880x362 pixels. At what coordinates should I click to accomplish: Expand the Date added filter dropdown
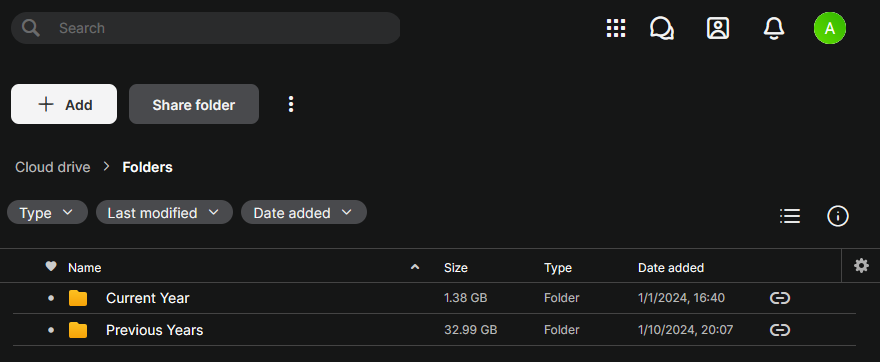pyautogui.click(x=304, y=213)
